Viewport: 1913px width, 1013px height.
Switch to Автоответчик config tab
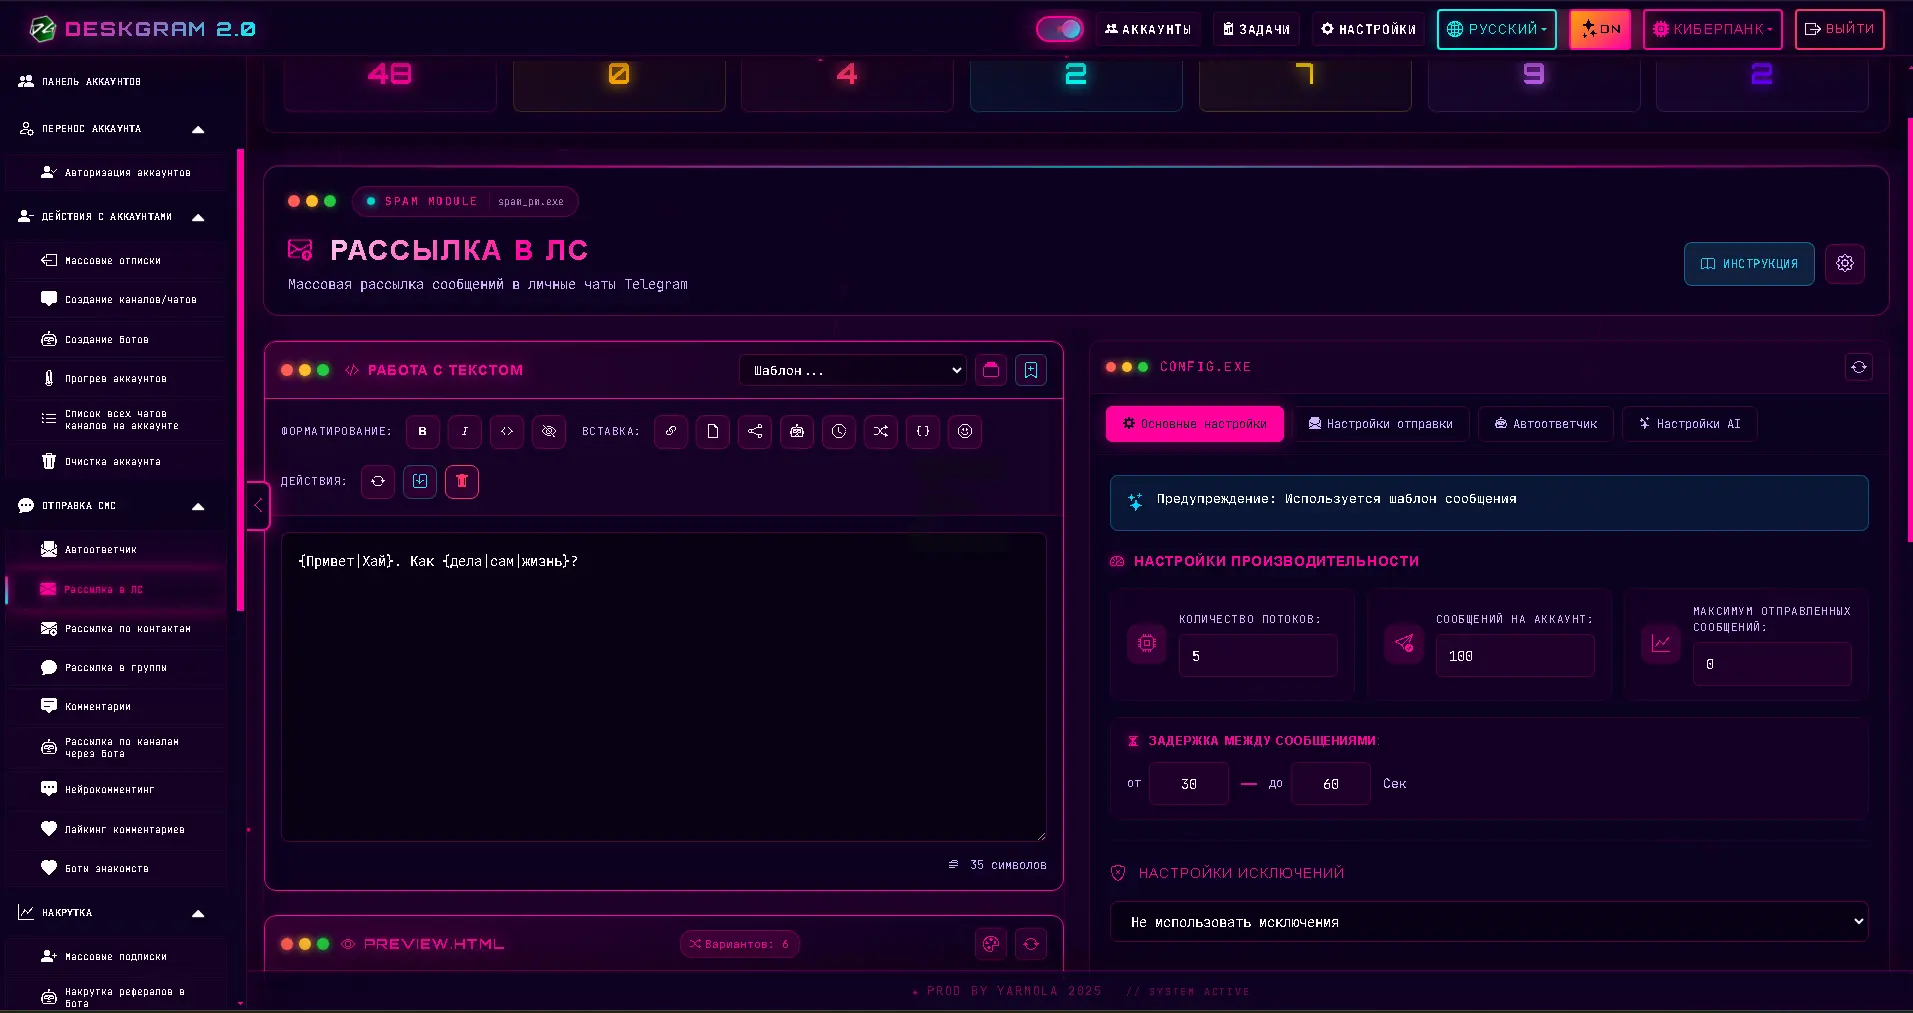(1546, 424)
